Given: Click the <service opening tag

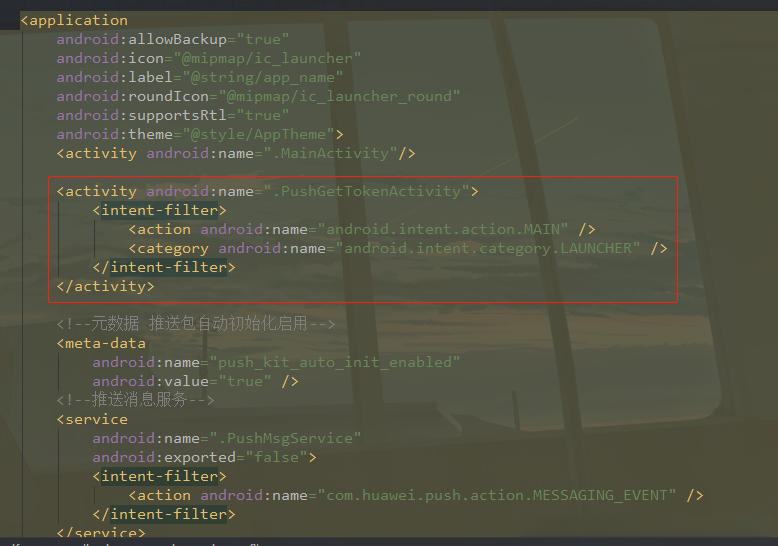Looking at the screenshot, I should point(92,419).
